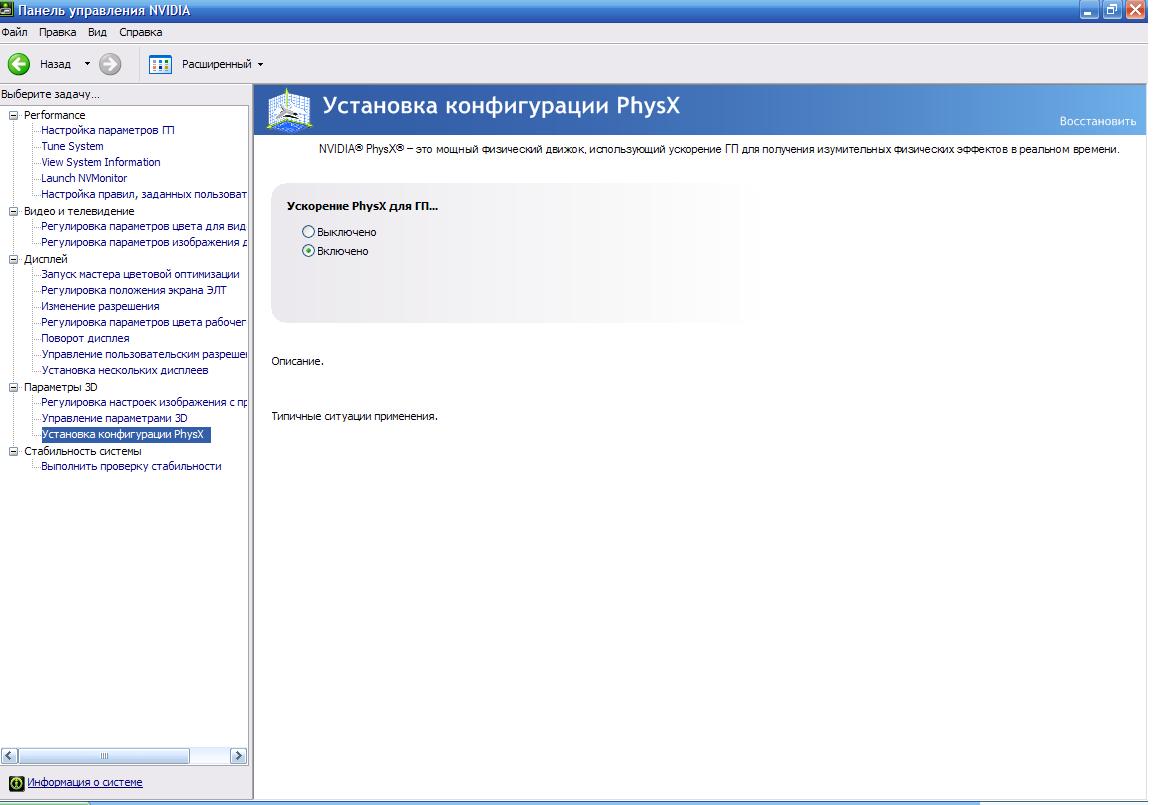Open the Назад history dropdown arrow
Viewport: 1153px width, 805px height.
tap(87, 64)
